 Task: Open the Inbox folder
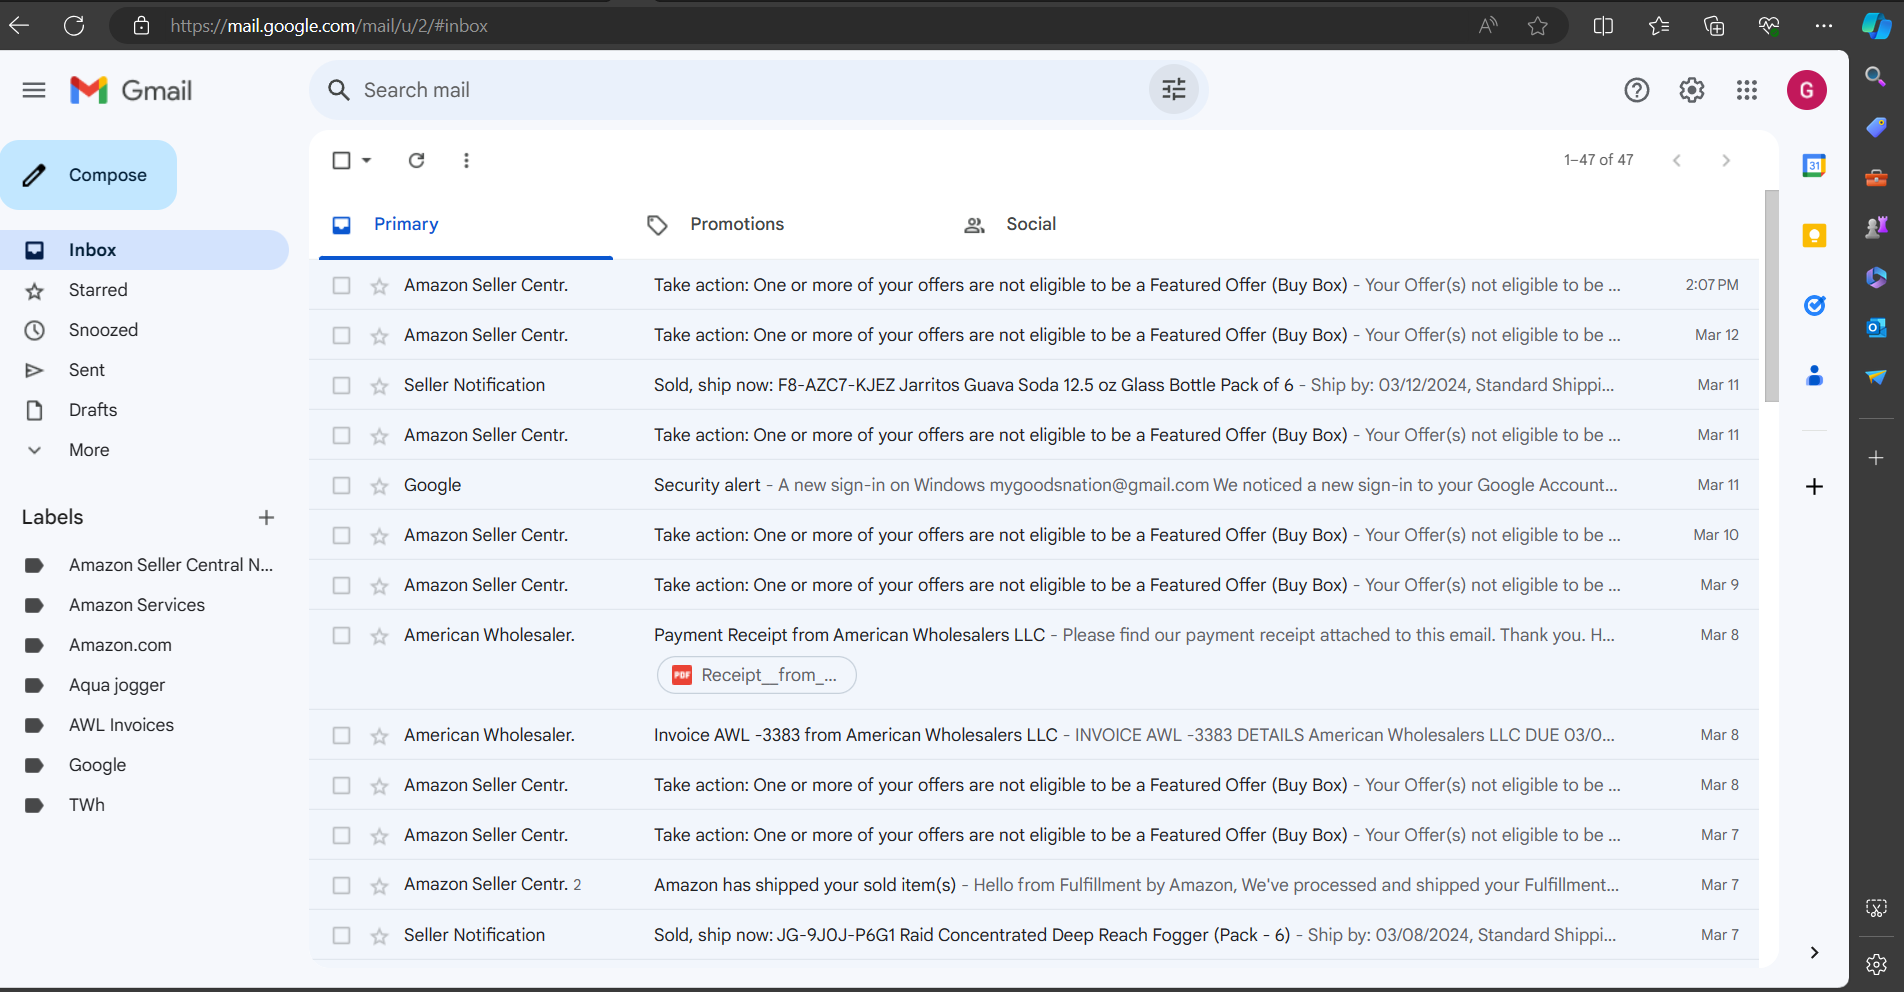coord(144,250)
